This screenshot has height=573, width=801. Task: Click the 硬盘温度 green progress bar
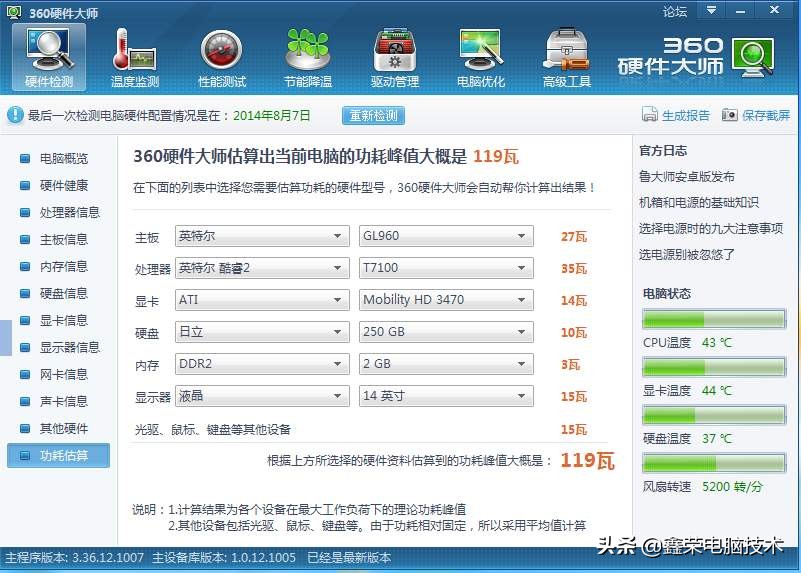coord(714,415)
